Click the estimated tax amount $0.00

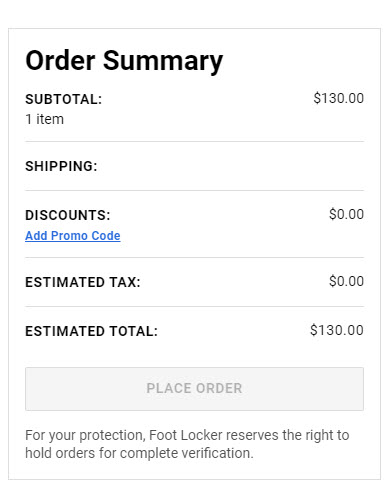pyautogui.click(x=346, y=281)
